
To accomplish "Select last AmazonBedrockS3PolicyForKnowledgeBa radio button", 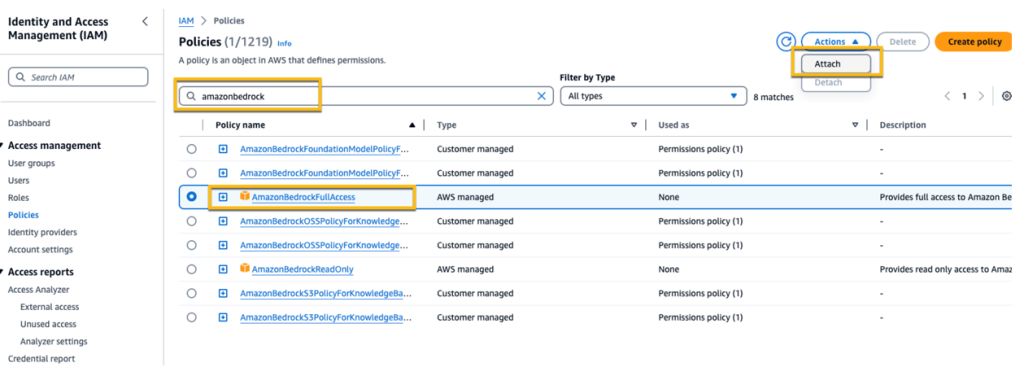I will [191, 317].
